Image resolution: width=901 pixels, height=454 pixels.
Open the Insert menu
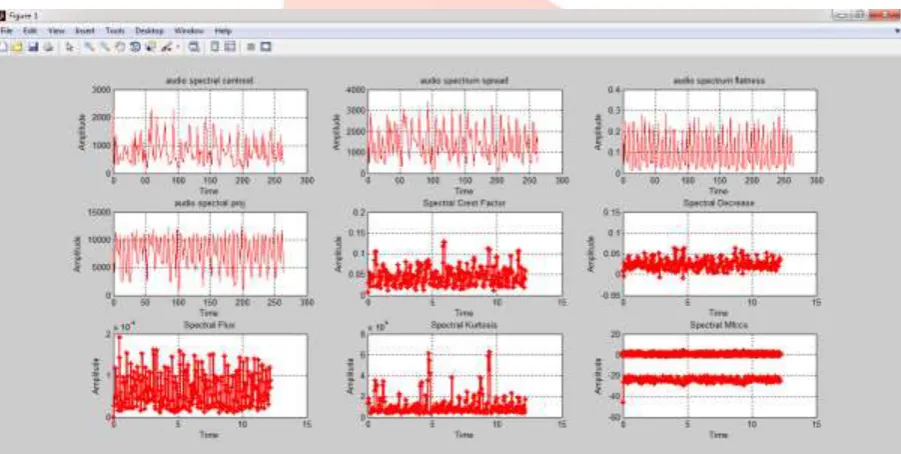(85, 30)
